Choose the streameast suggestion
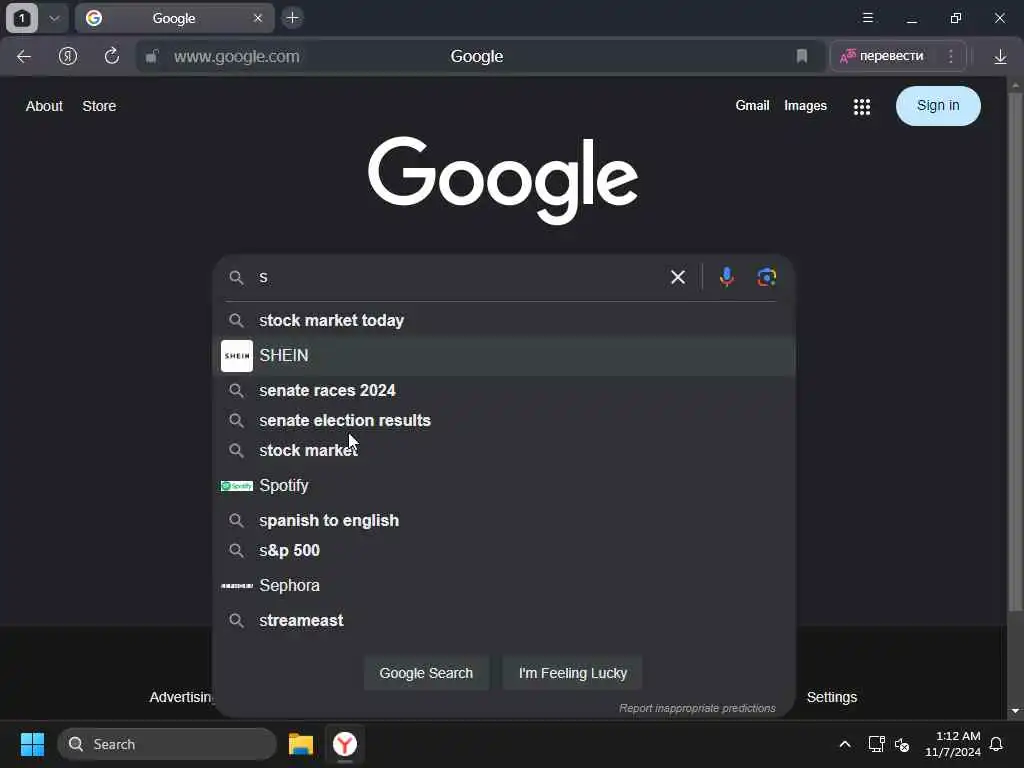The image size is (1024, 768). (x=504, y=620)
